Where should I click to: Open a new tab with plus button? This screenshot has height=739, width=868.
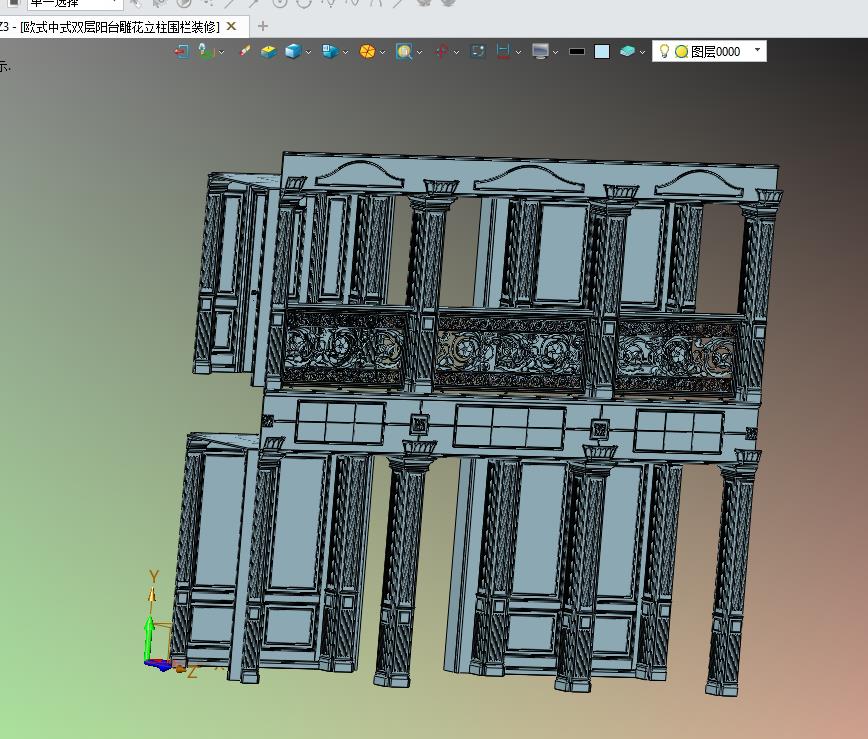(263, 26)
